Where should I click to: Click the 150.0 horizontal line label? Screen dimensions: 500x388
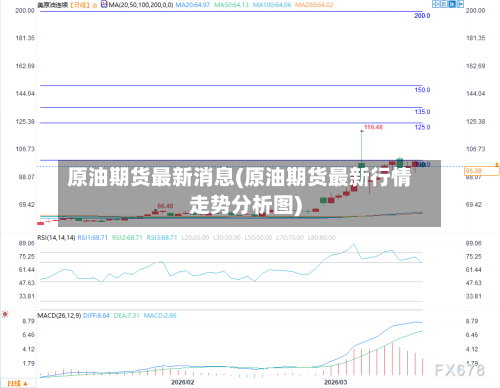point(422,90)
